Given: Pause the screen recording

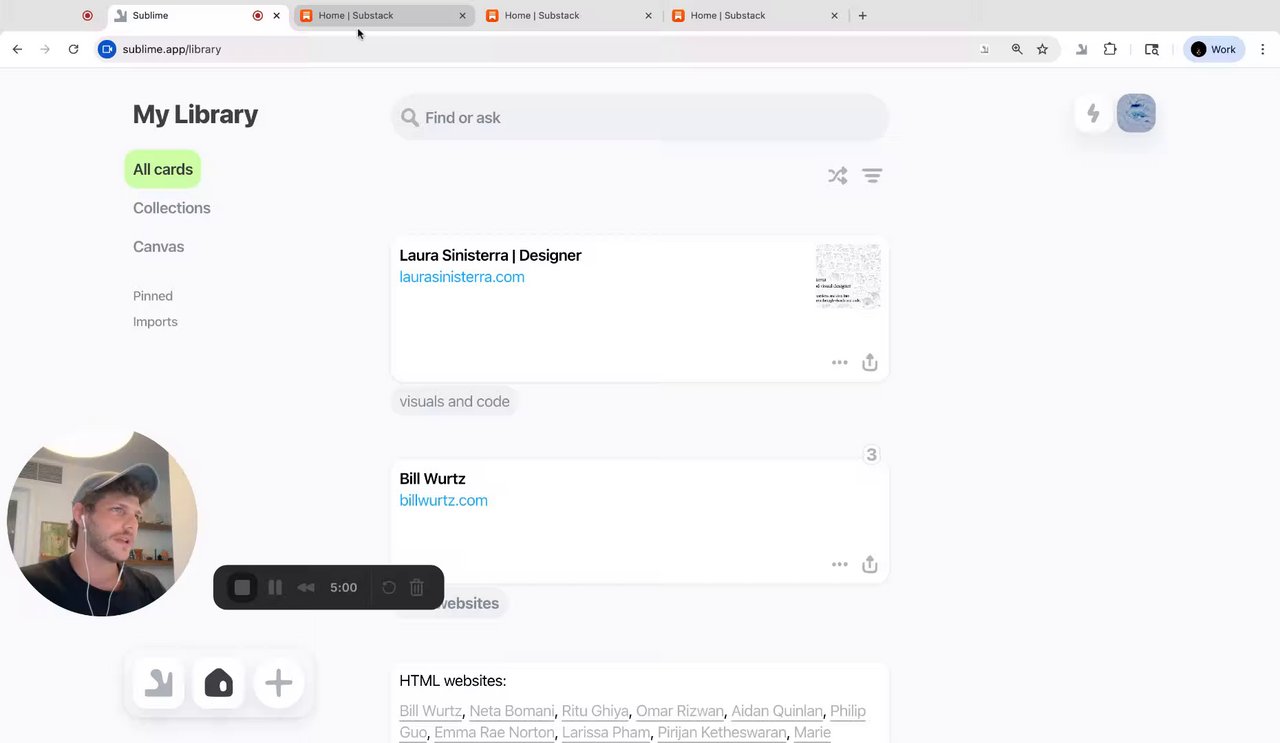Looking at the screenshot, I should [x=275, y=588].
